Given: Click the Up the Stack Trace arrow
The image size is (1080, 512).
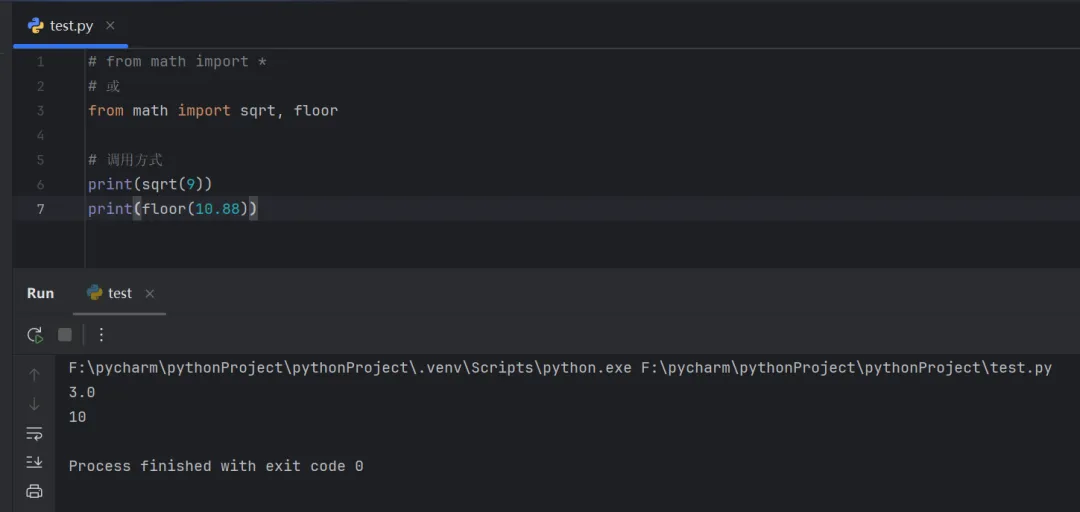Looking at the screenshot, I should click(x=35, y=375).
